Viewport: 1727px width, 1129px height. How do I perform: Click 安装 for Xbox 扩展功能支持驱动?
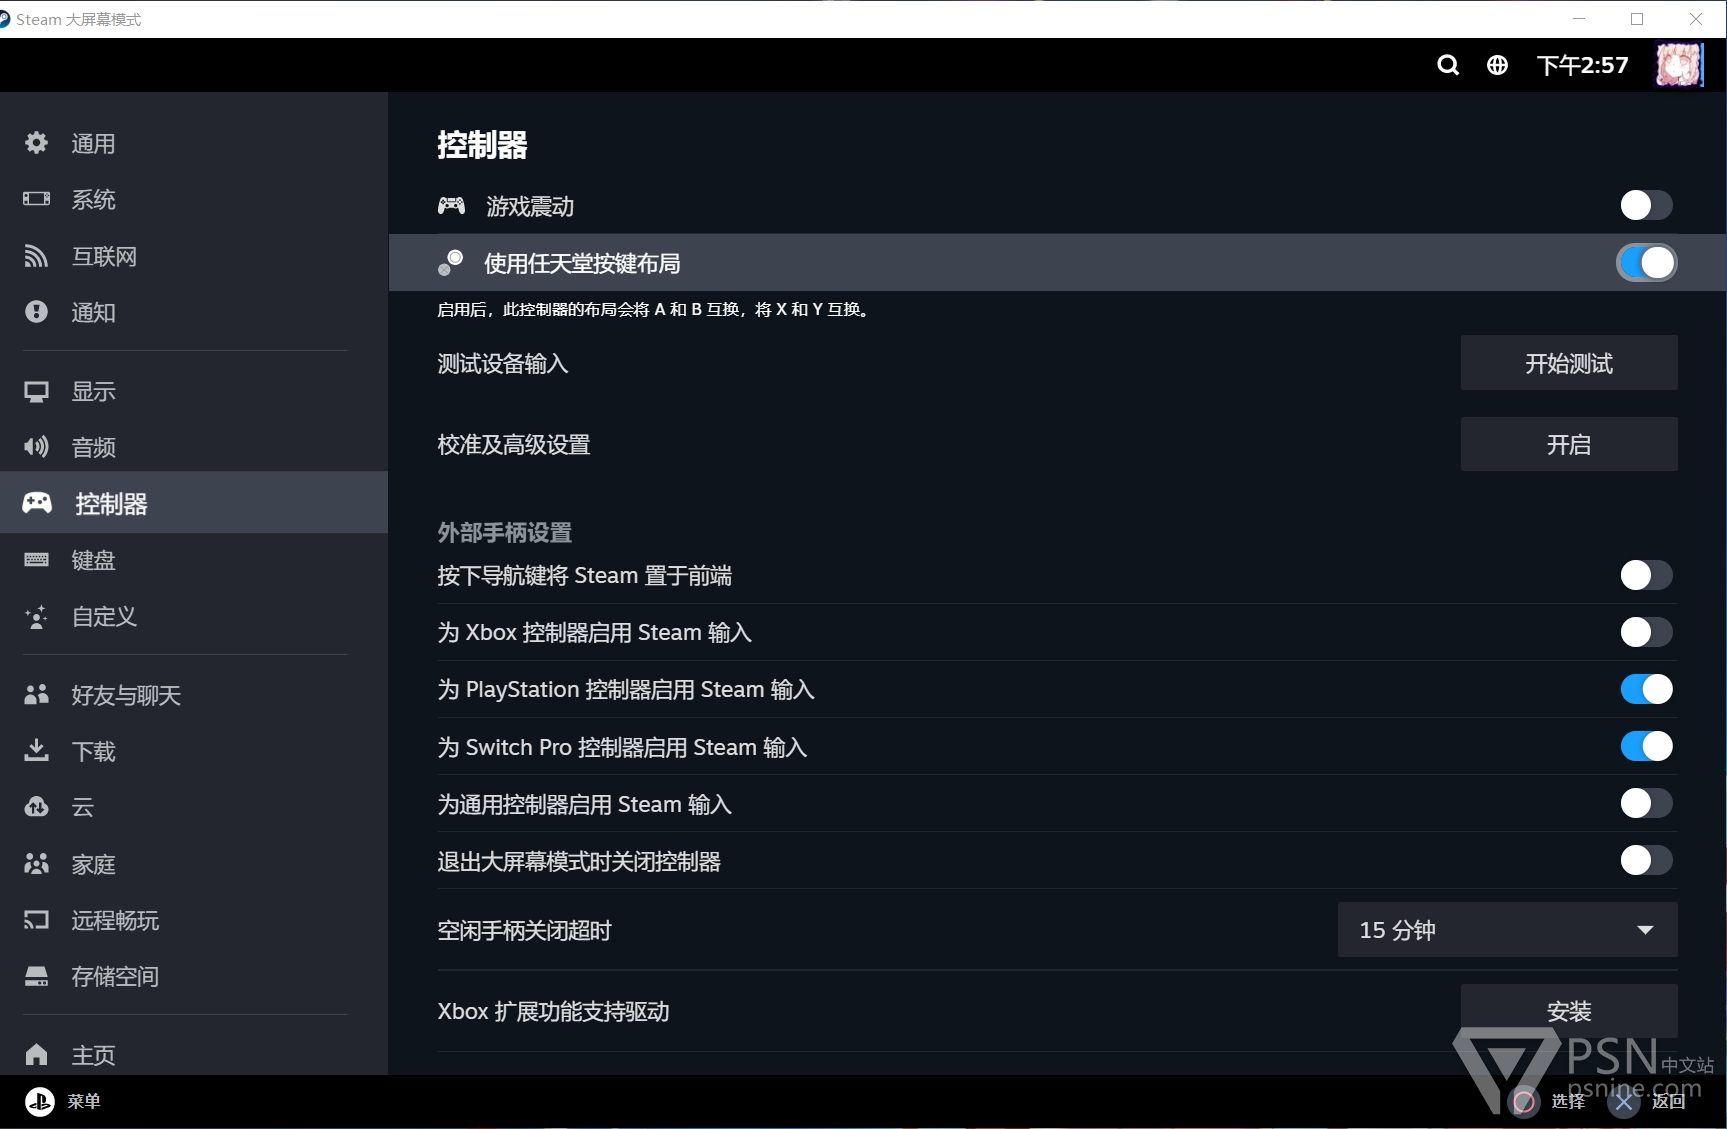click(1569, 1011)
